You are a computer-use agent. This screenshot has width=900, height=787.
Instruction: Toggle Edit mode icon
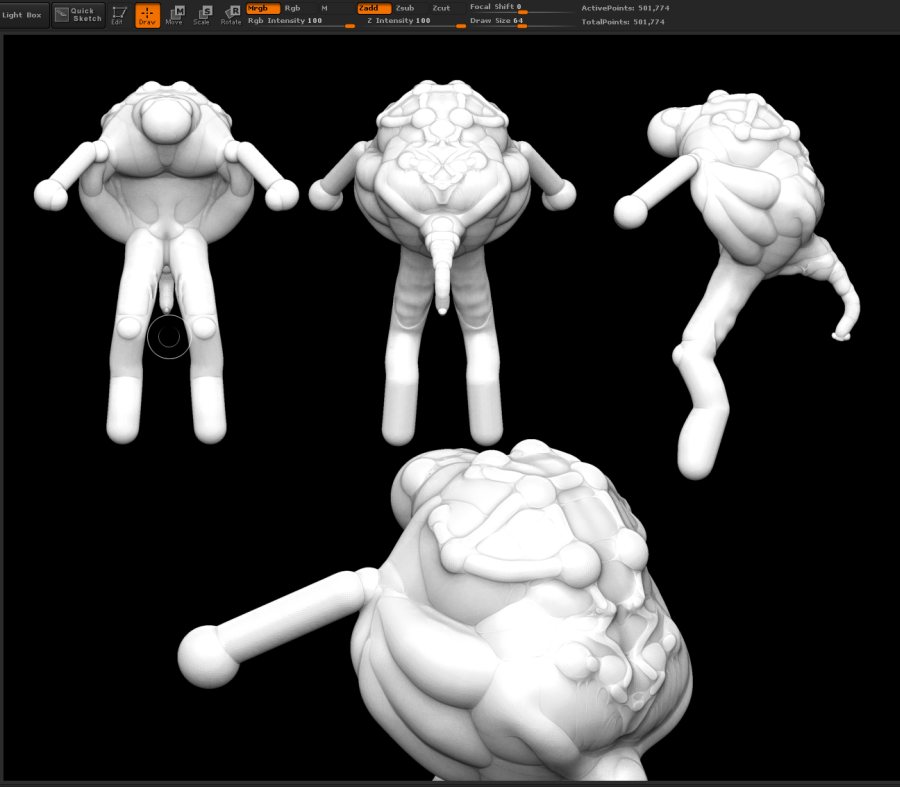pos(119,15)
